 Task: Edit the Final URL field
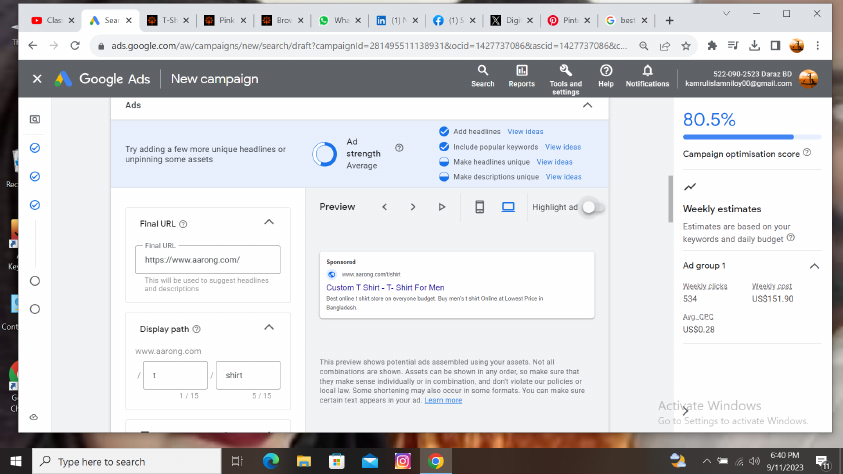(x=208, y=260)
